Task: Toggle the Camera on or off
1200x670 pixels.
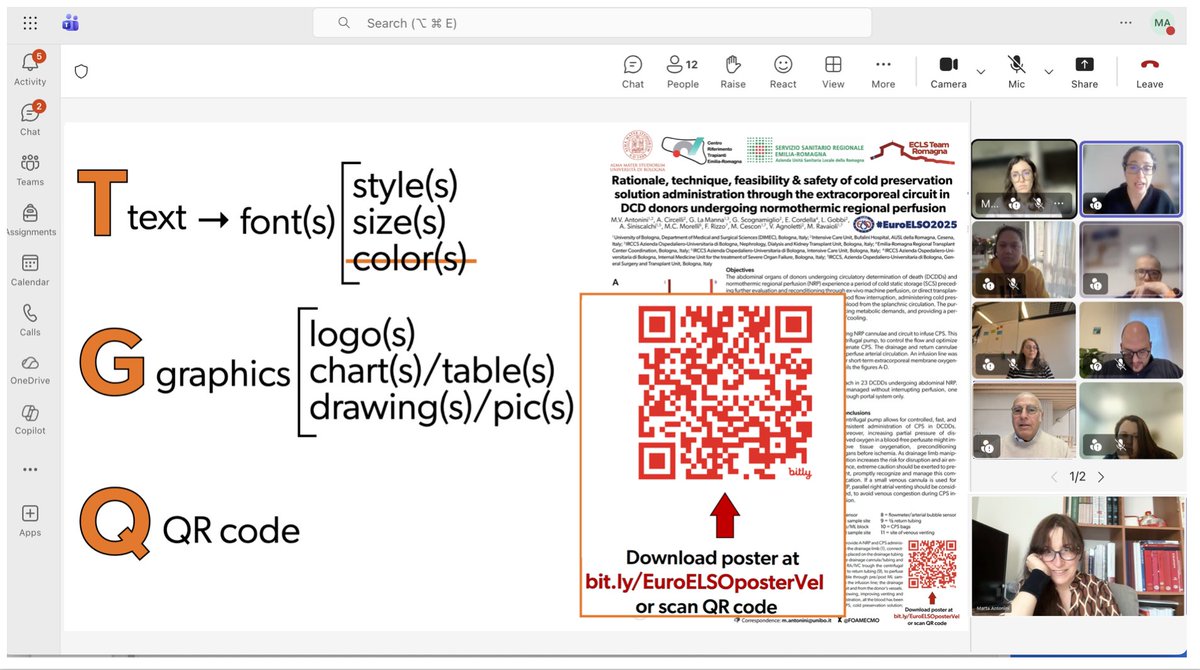Action: (x=948, y=71)
